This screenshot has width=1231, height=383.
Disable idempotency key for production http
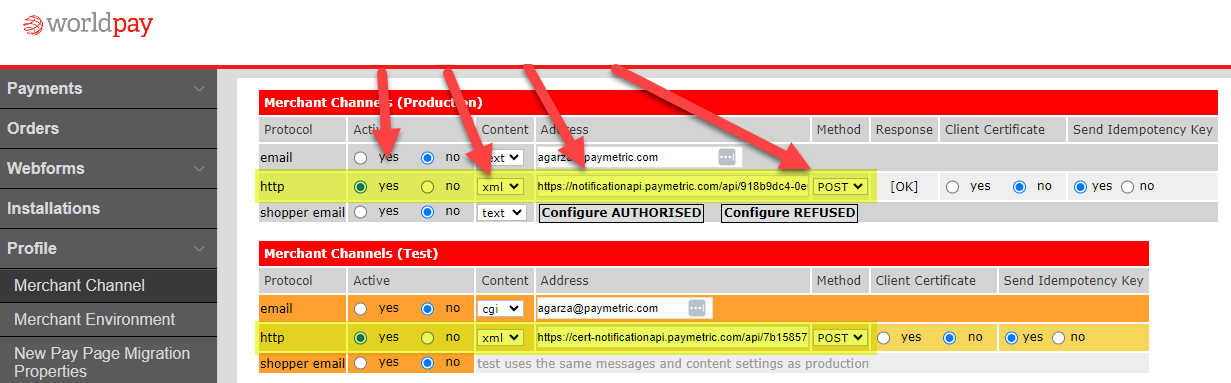click(x=1128, y=186)
